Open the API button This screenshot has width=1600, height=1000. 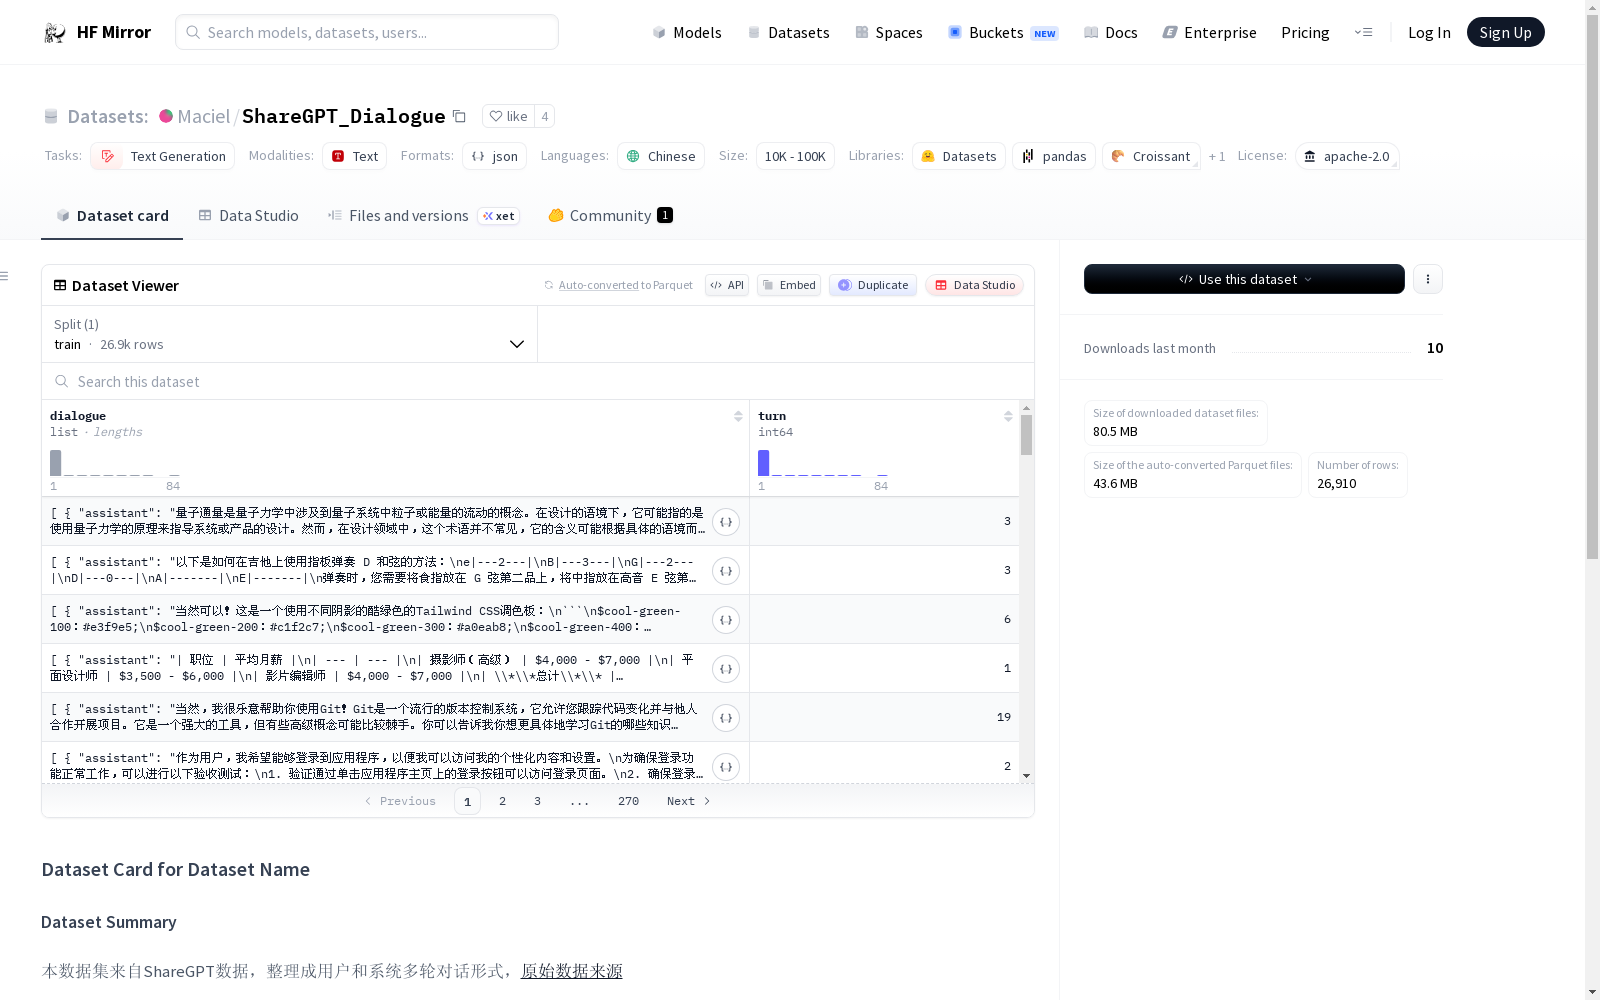727,285
